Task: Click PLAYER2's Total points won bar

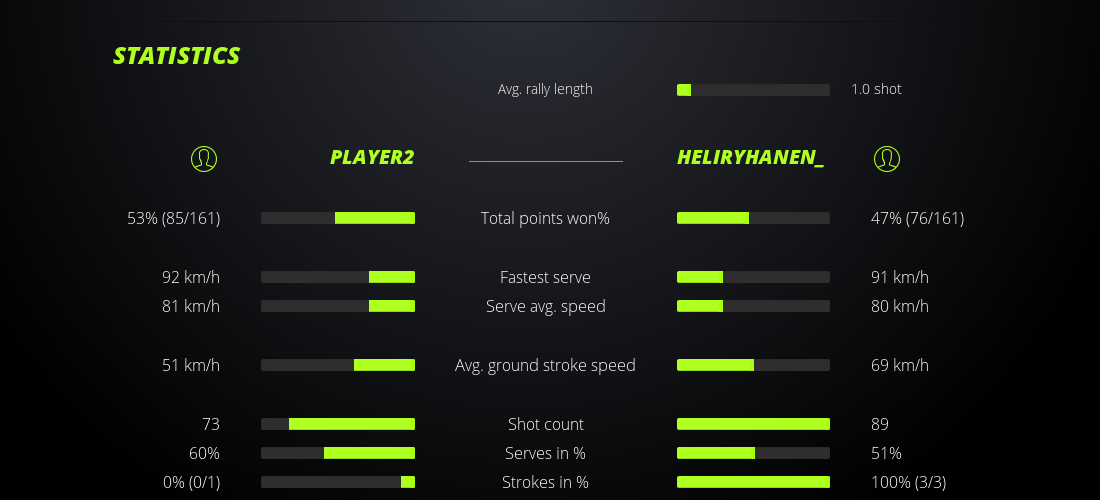Action: (x=338, y=218)
